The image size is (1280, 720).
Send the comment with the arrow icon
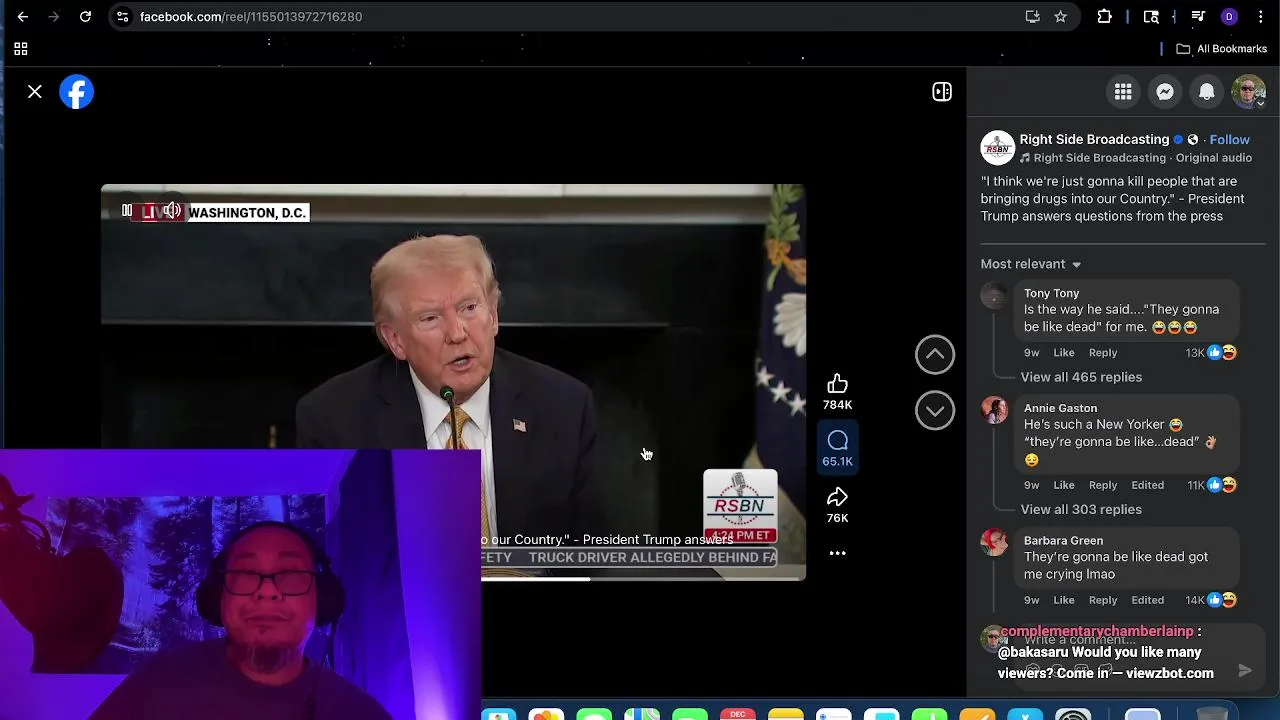(1245, 671)
